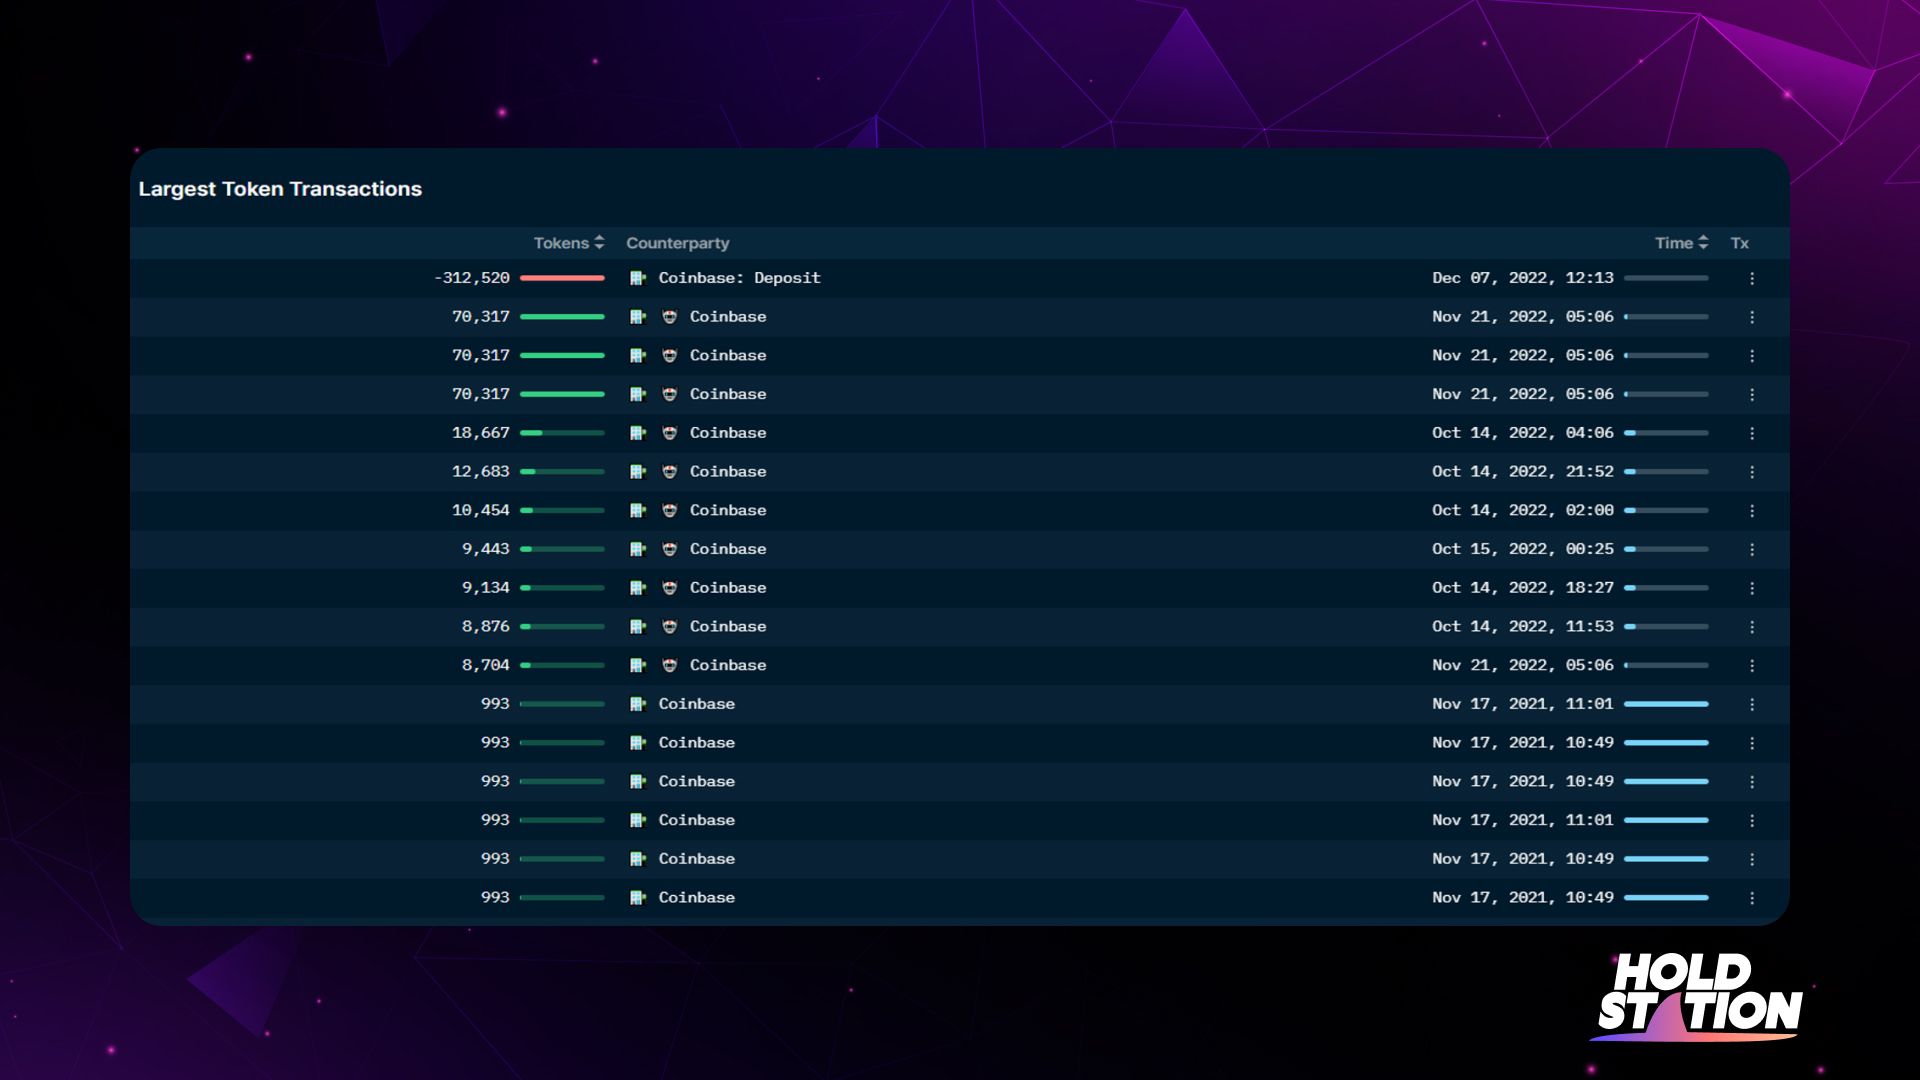1920x1080 pixels.
Task: Click time bar beside Dec 07, 2022
Action: click(1666, 278)
